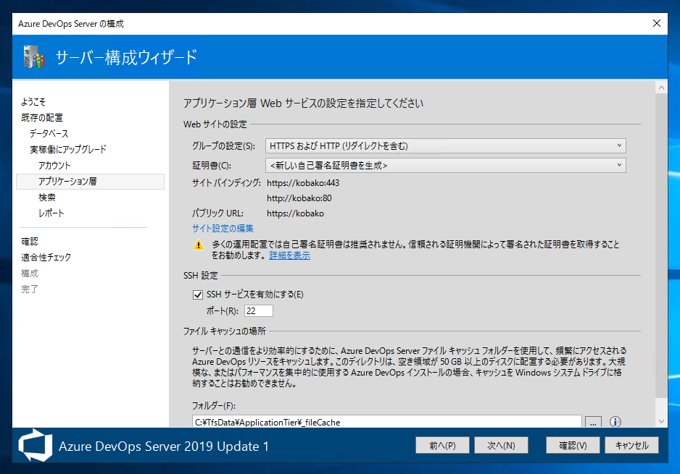Click the public URL https://kobako text
The height and width of the screenshot is (474, 680).
295,213
